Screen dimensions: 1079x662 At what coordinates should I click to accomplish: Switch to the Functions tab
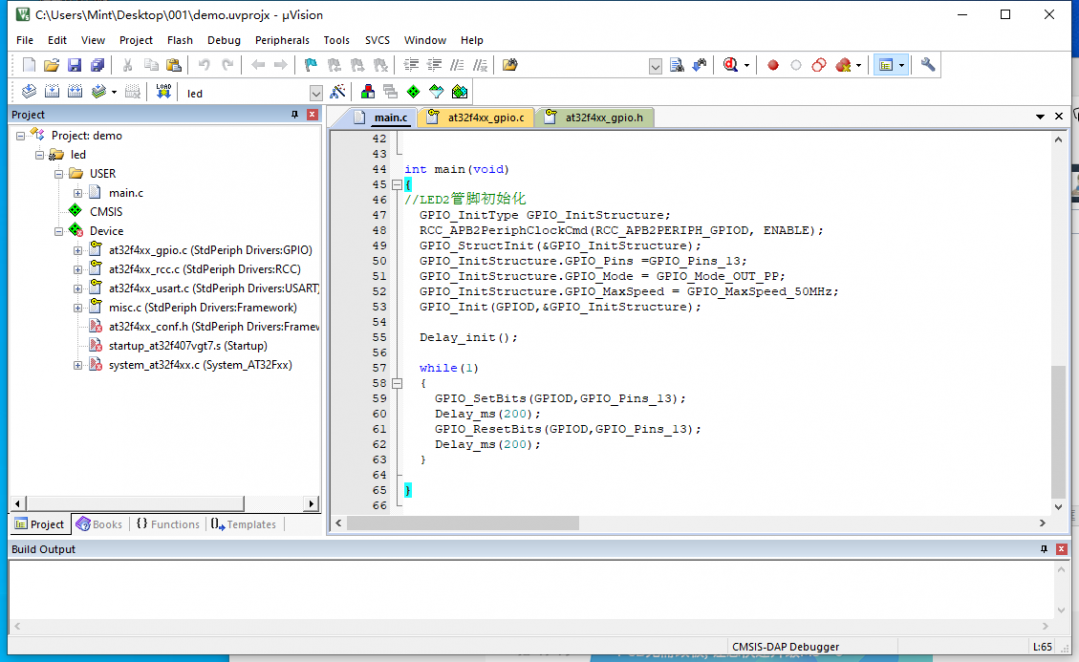168,524
